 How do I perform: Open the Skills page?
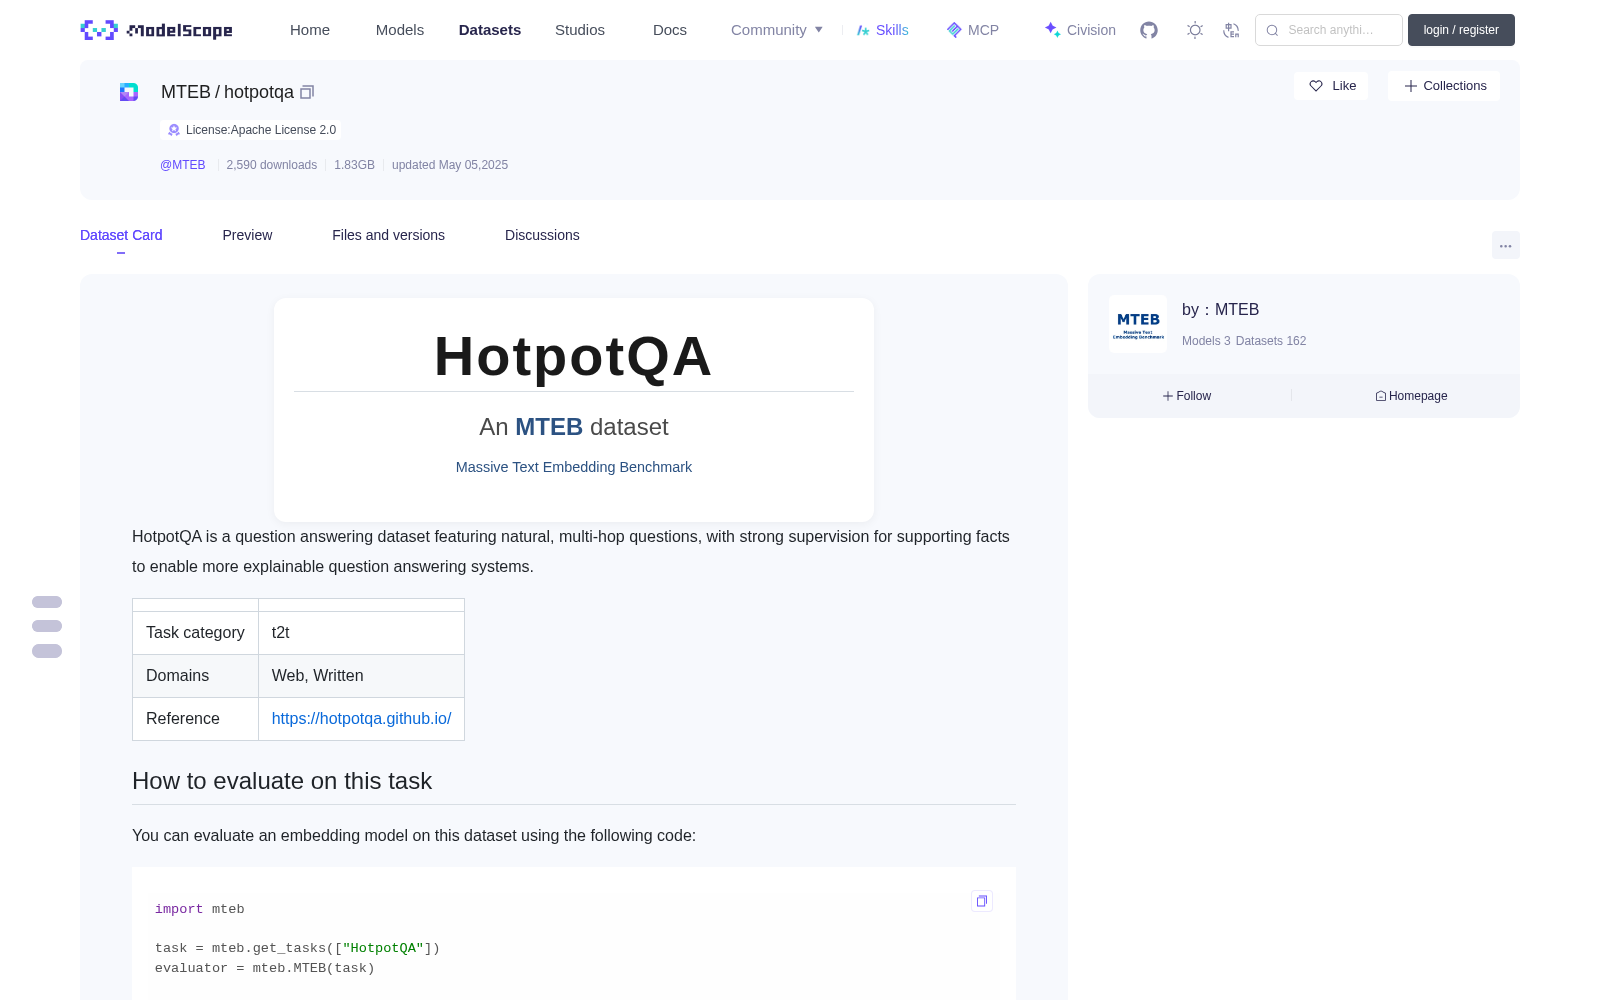tap(883, 30)
